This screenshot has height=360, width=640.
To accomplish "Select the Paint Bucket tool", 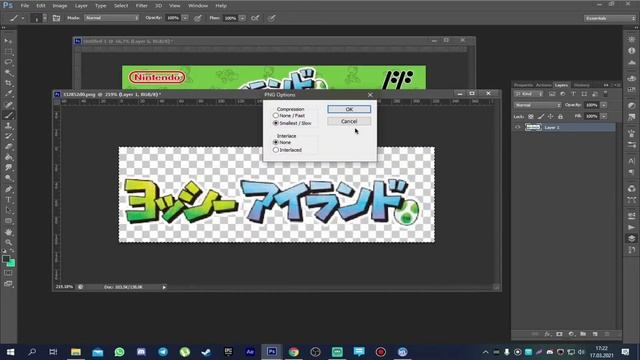I will tap(8, 158).
